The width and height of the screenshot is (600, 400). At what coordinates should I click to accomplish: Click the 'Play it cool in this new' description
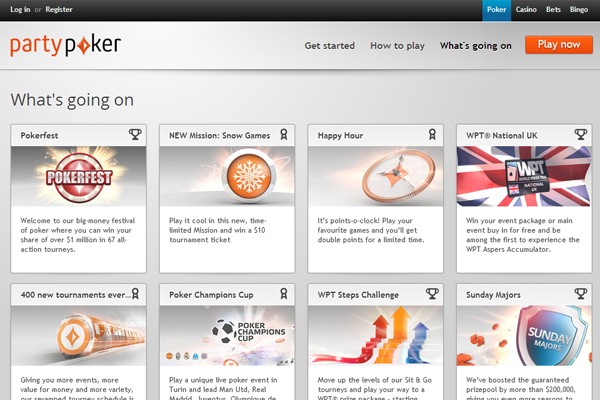(x=218, y=230)
